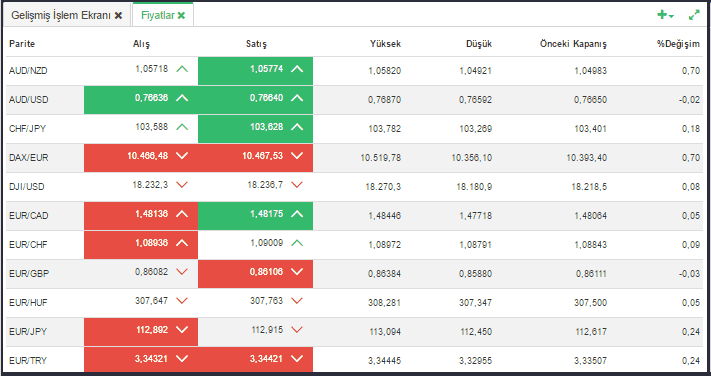Switch to Gelişmiş İşlem Ekranı tab
Viewport: 711px width, 376px height.
click(61, 15)
